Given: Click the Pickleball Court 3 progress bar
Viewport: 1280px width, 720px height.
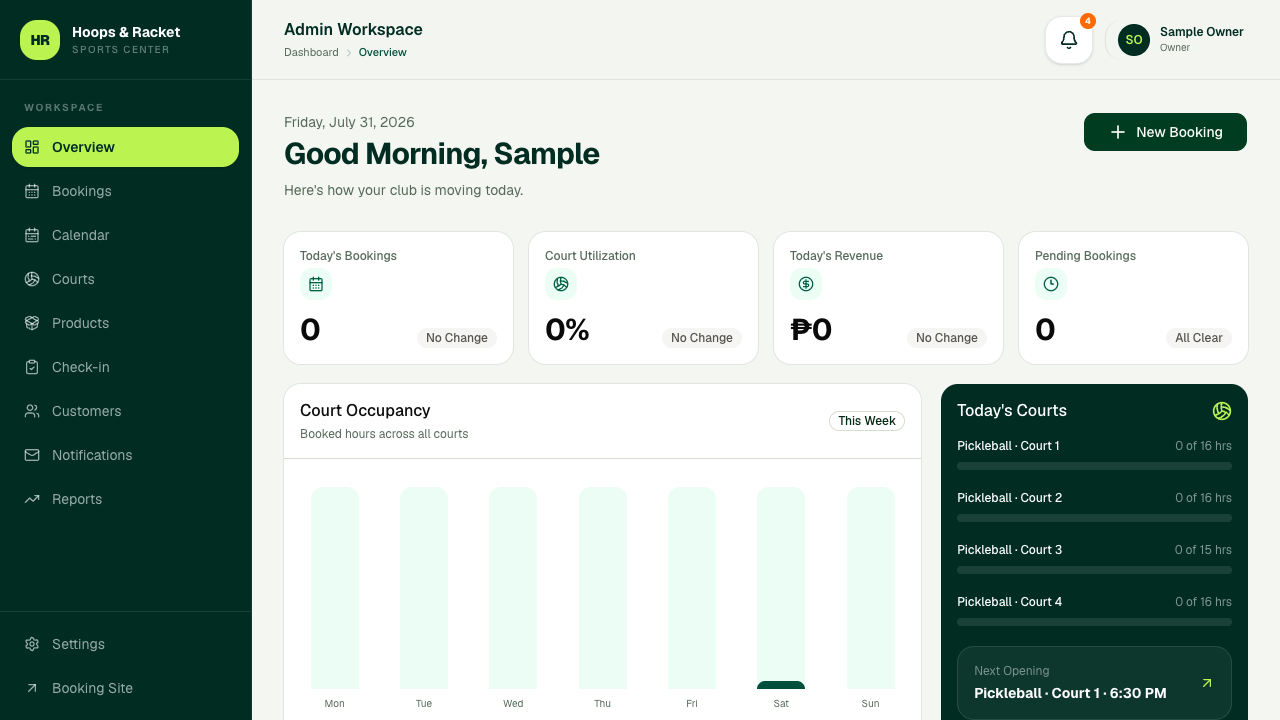Looking at the screenshot, I should 1094,570.
